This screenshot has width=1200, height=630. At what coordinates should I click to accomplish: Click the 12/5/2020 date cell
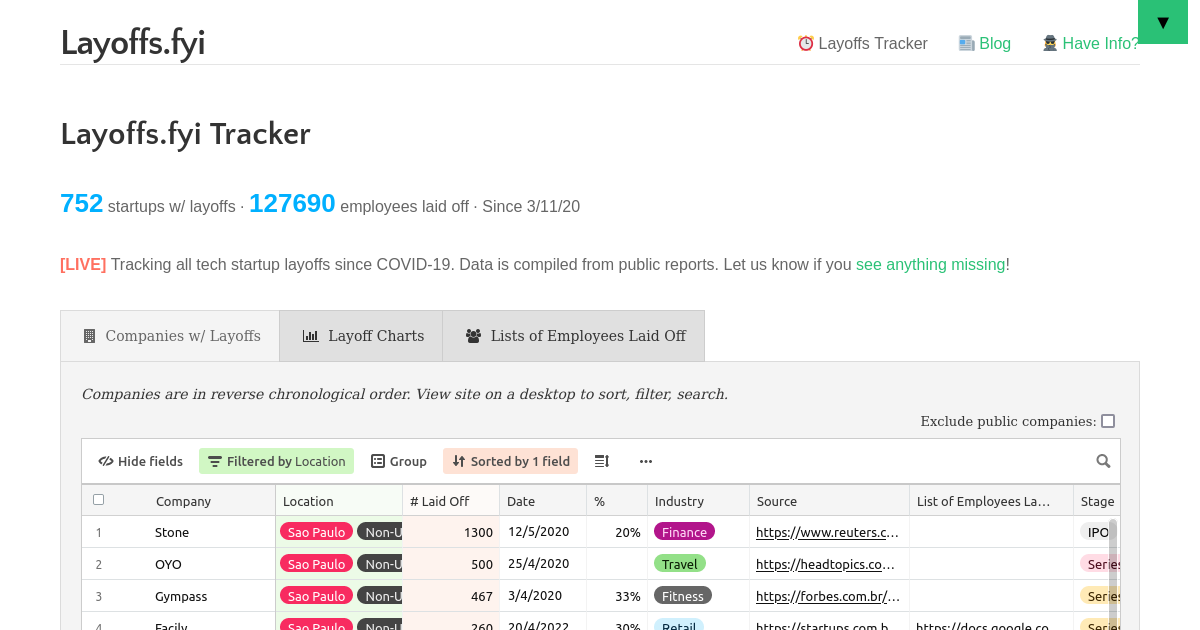(543, 532)
